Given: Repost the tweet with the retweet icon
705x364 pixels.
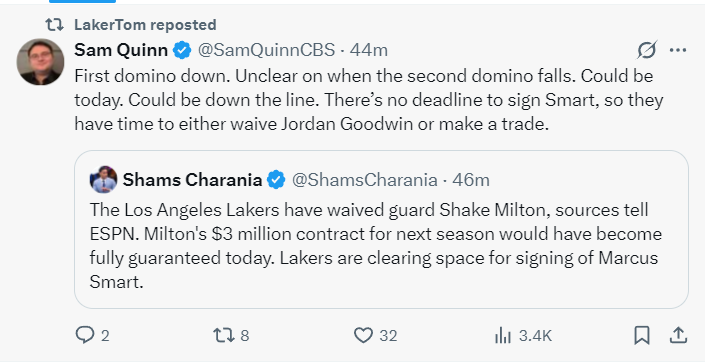Looking at the screenshot, I should coord(224,335).
